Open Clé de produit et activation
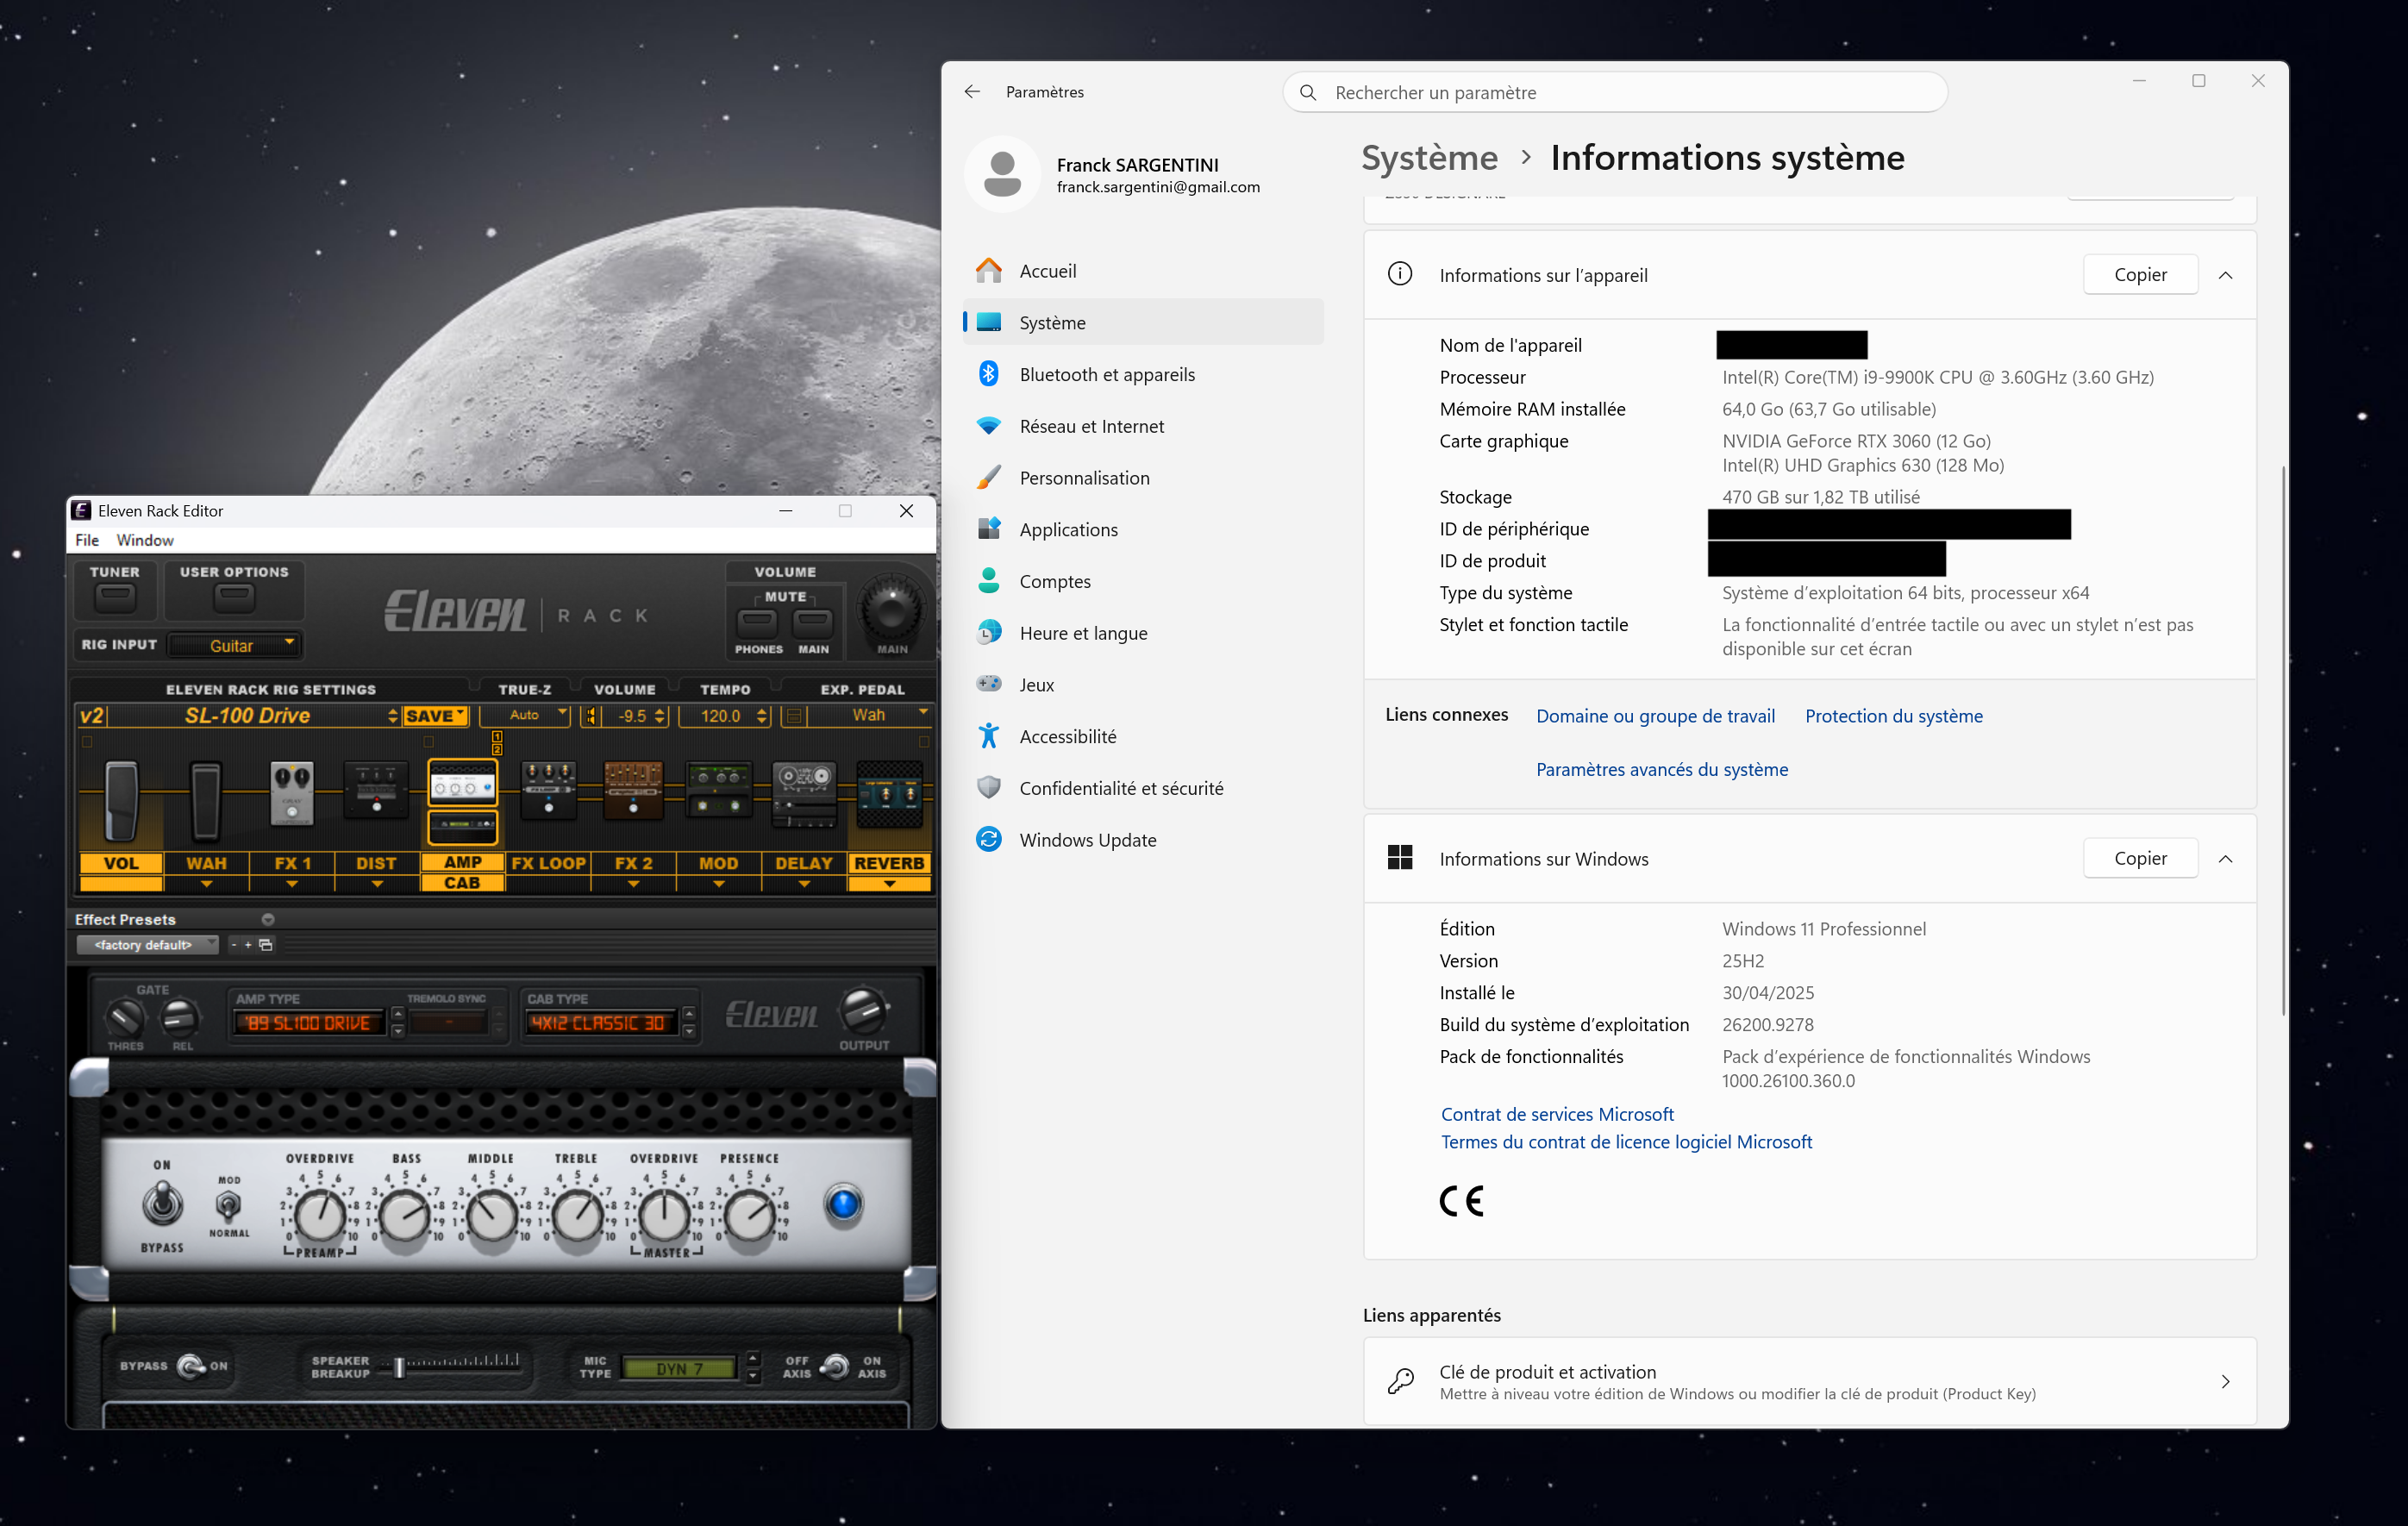This screenshot has width=2408, height=1526. (x=1809, y=1381)
